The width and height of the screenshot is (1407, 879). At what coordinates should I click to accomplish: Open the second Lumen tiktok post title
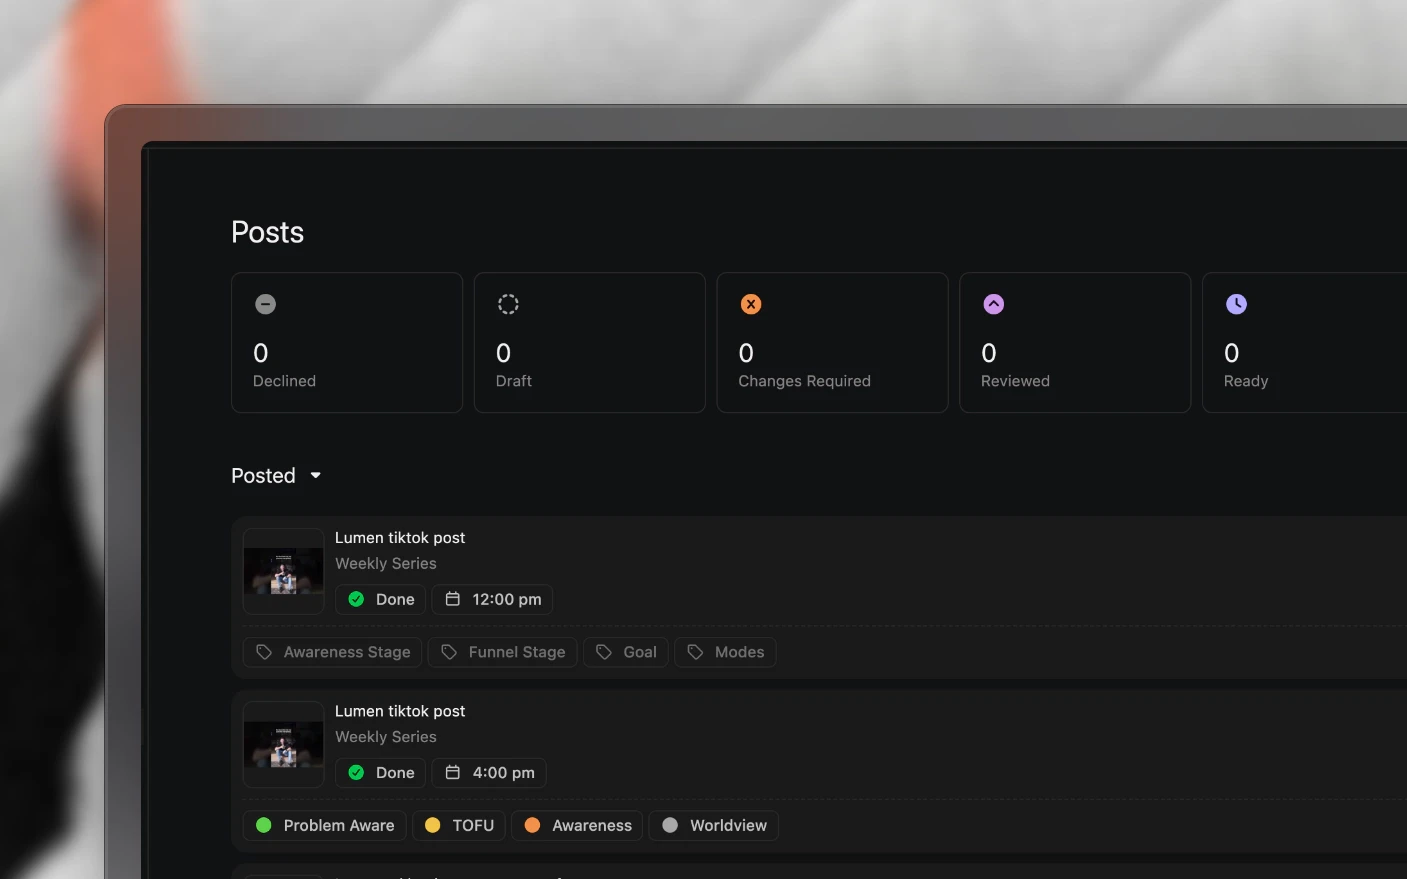[x=400, y=711]
